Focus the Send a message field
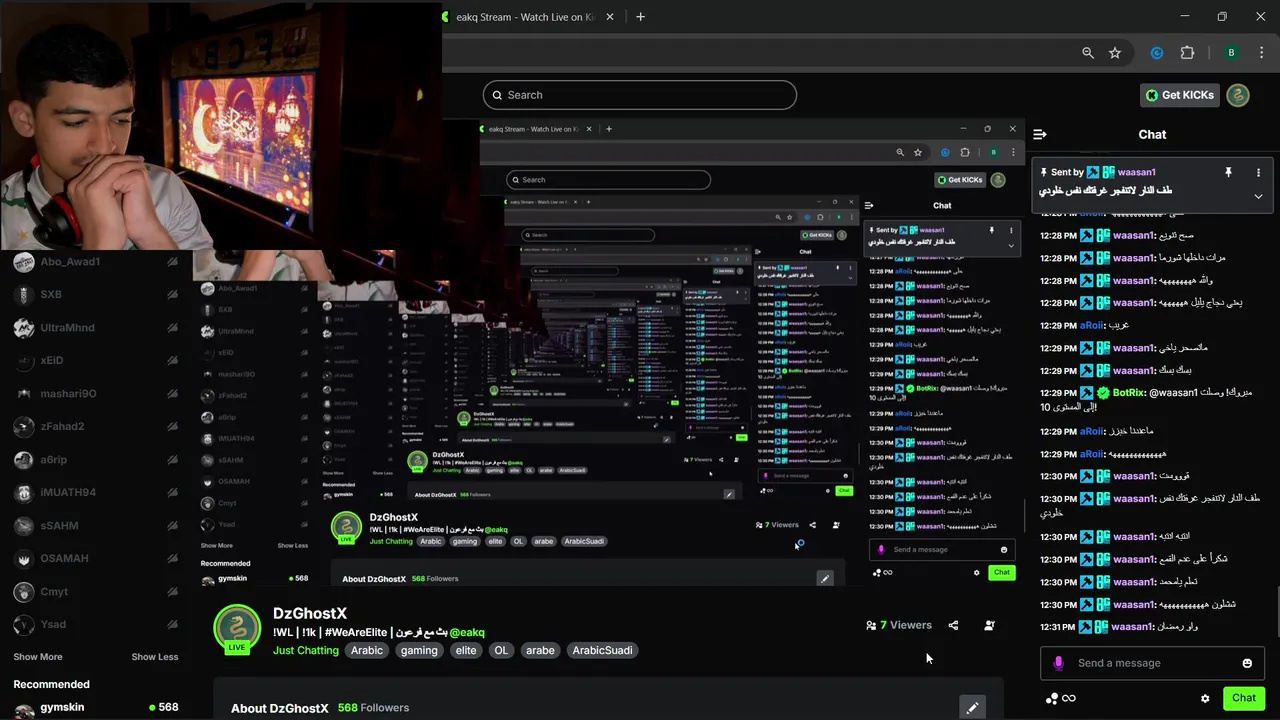Image resolution: width=1280 pixels, height=720 pixels. [x=1150, y=663]
